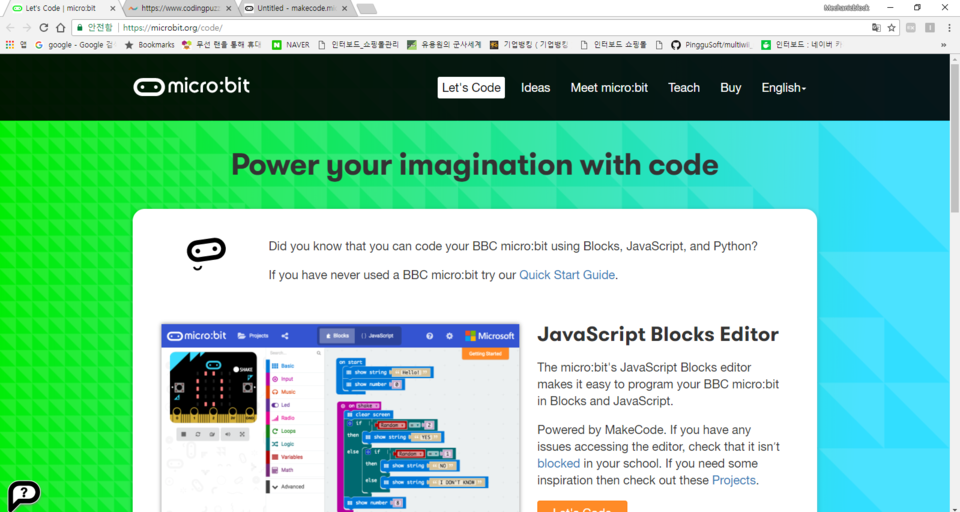Open the translate page icon in address bar
The width and height of the screenshot is (960, 512).
[877, 28]
